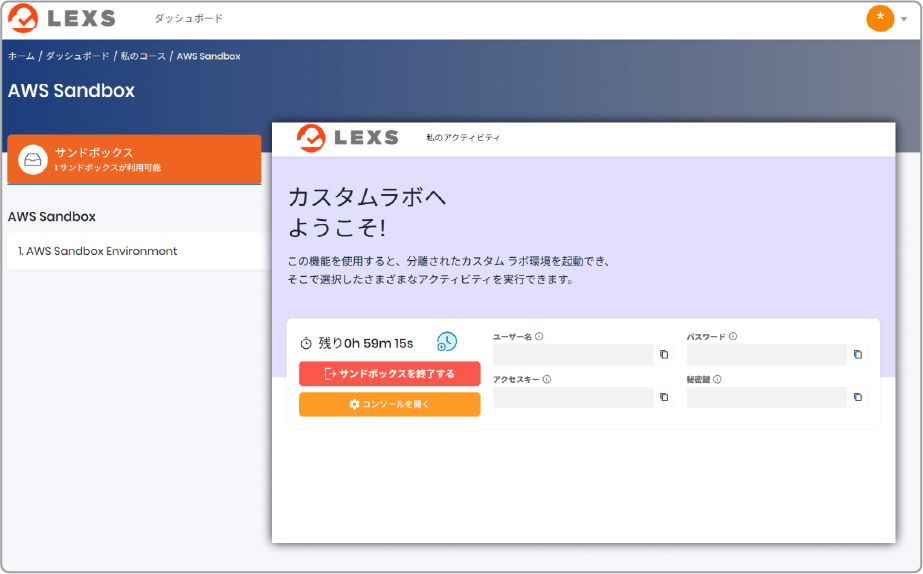
Task: Click the info icon next to 秘密鍵
Action: 717,379
